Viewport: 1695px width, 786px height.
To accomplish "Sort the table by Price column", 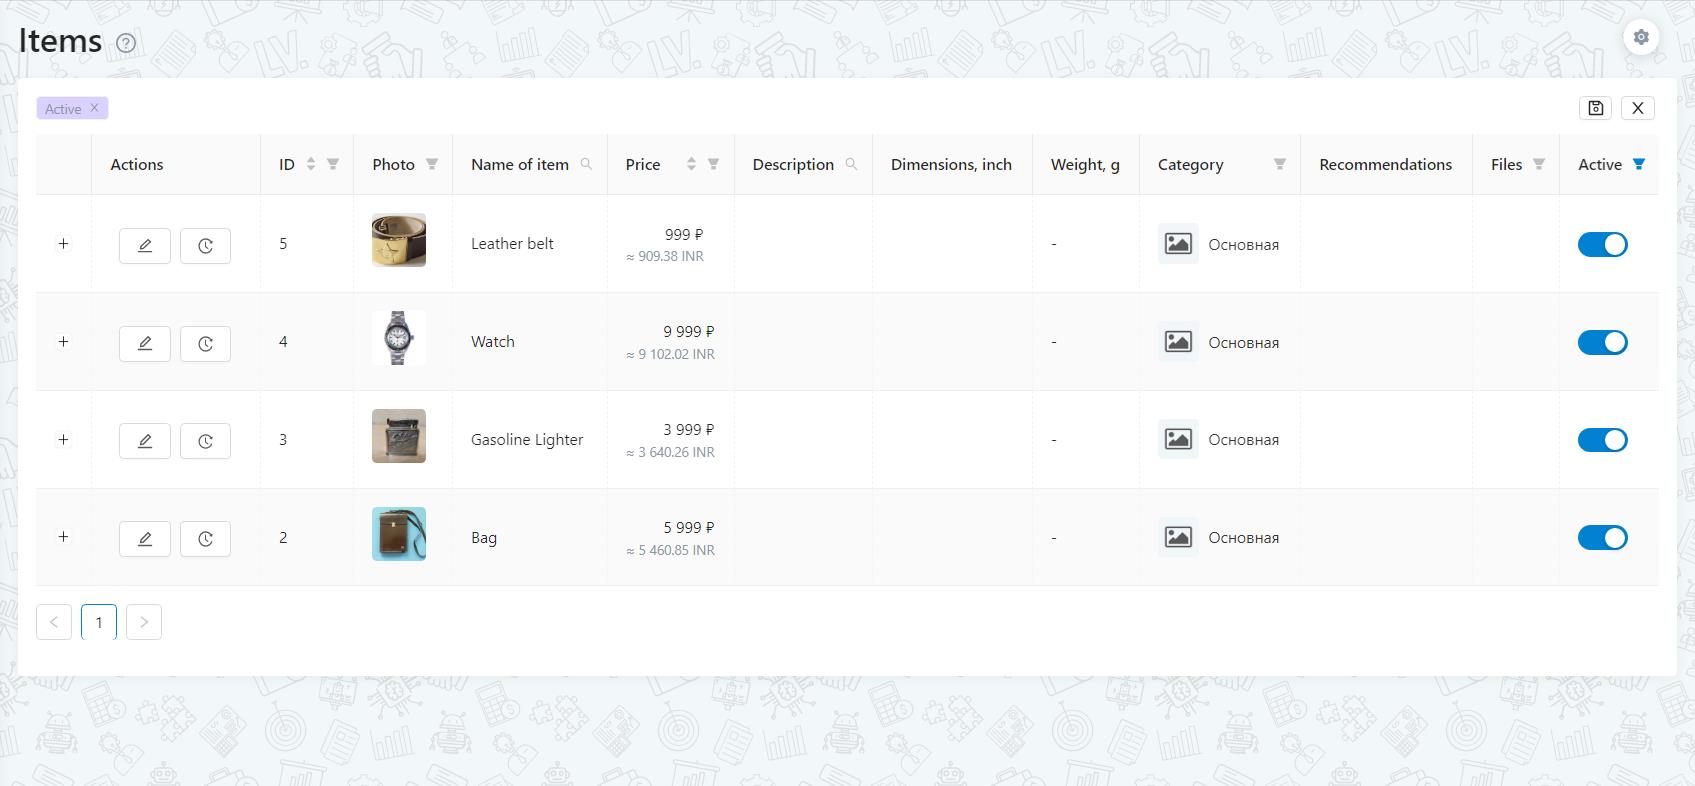I will tap(691, 164).
